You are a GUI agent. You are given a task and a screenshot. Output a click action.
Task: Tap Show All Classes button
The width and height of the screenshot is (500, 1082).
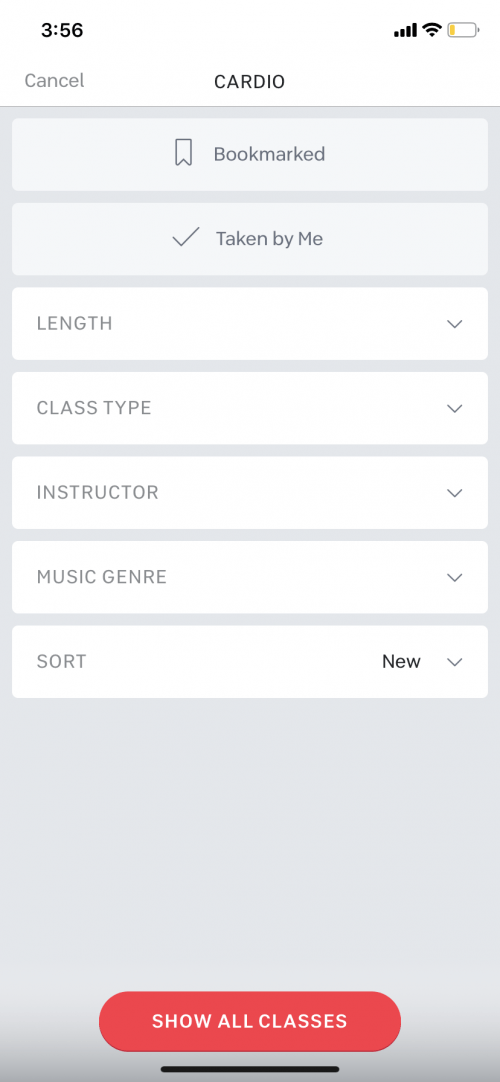click(x=250, y=1021)
